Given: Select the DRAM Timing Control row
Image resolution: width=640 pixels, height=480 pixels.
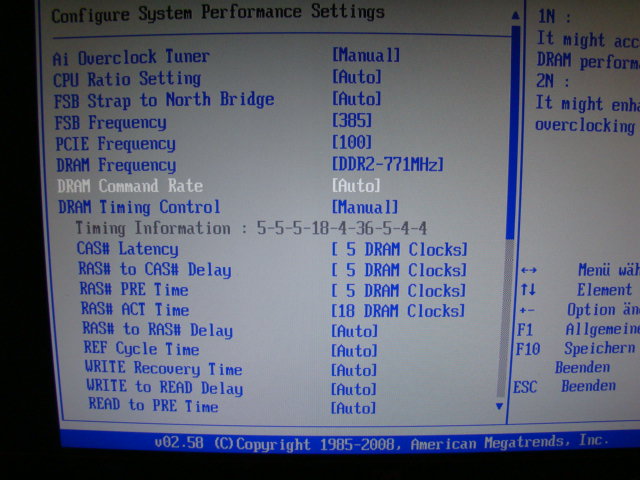Looking at the screenshot, I should 139,207.
